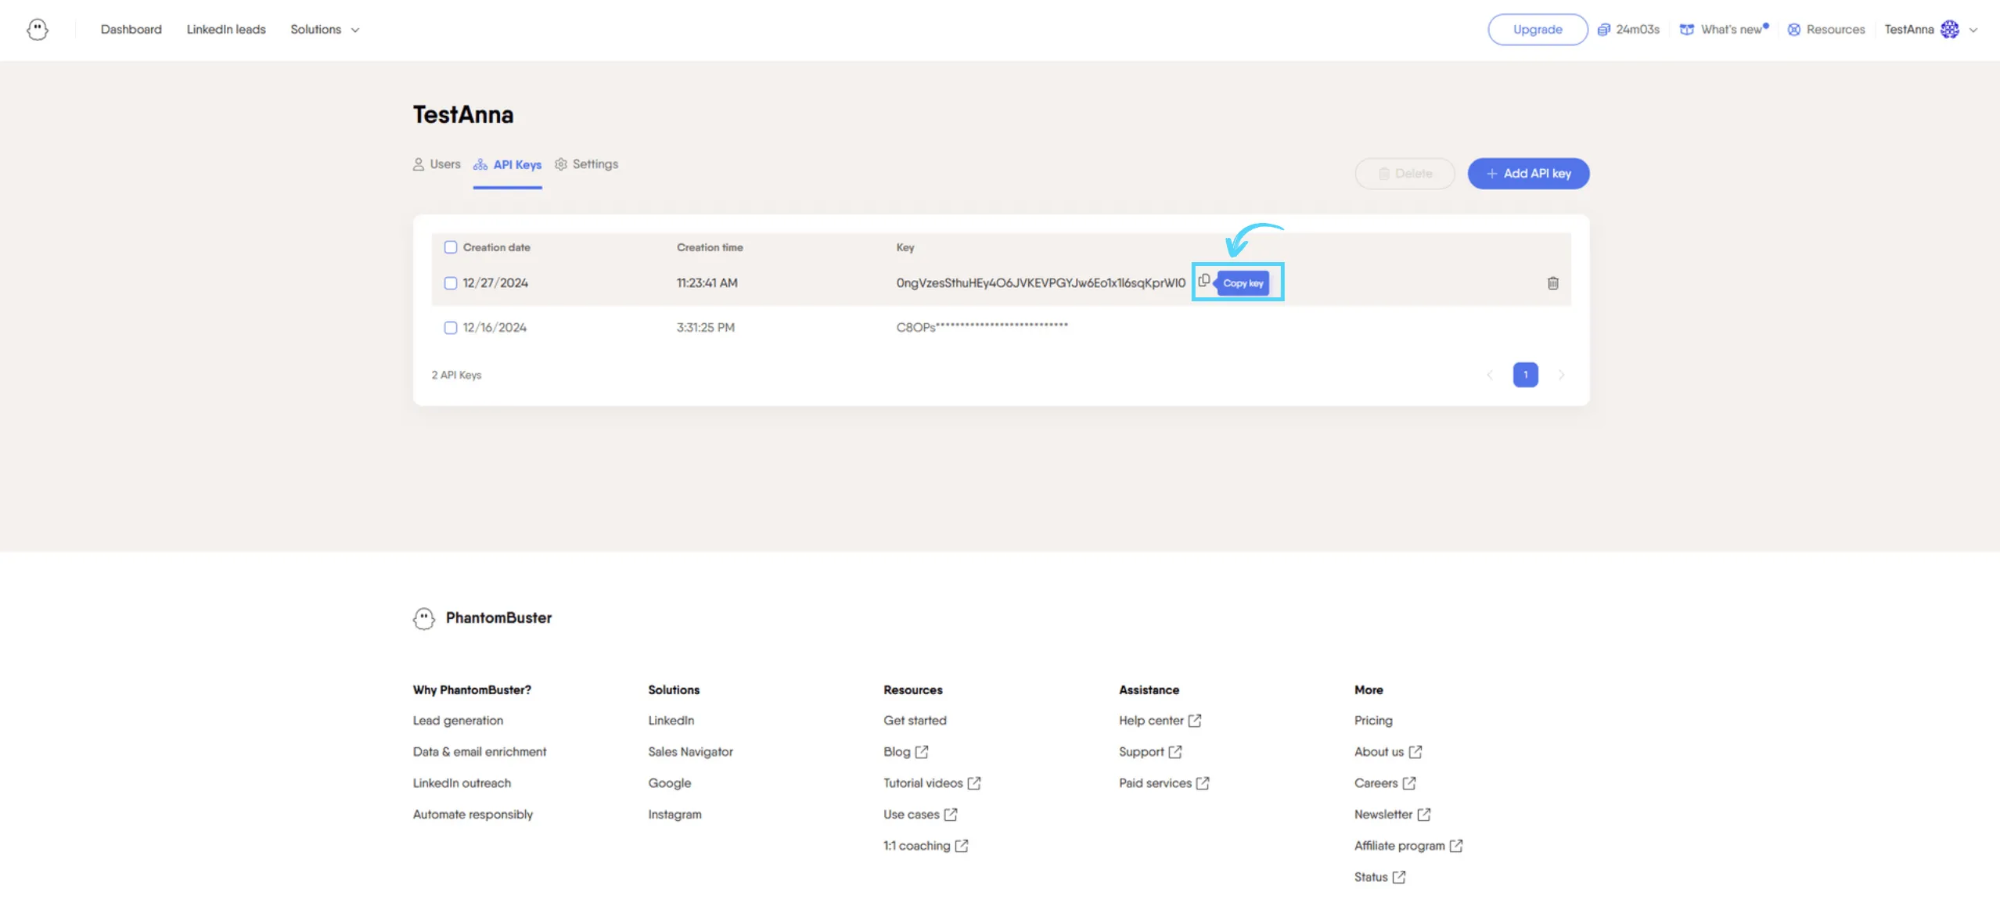Open Google solutions footer link

[670, 784]
